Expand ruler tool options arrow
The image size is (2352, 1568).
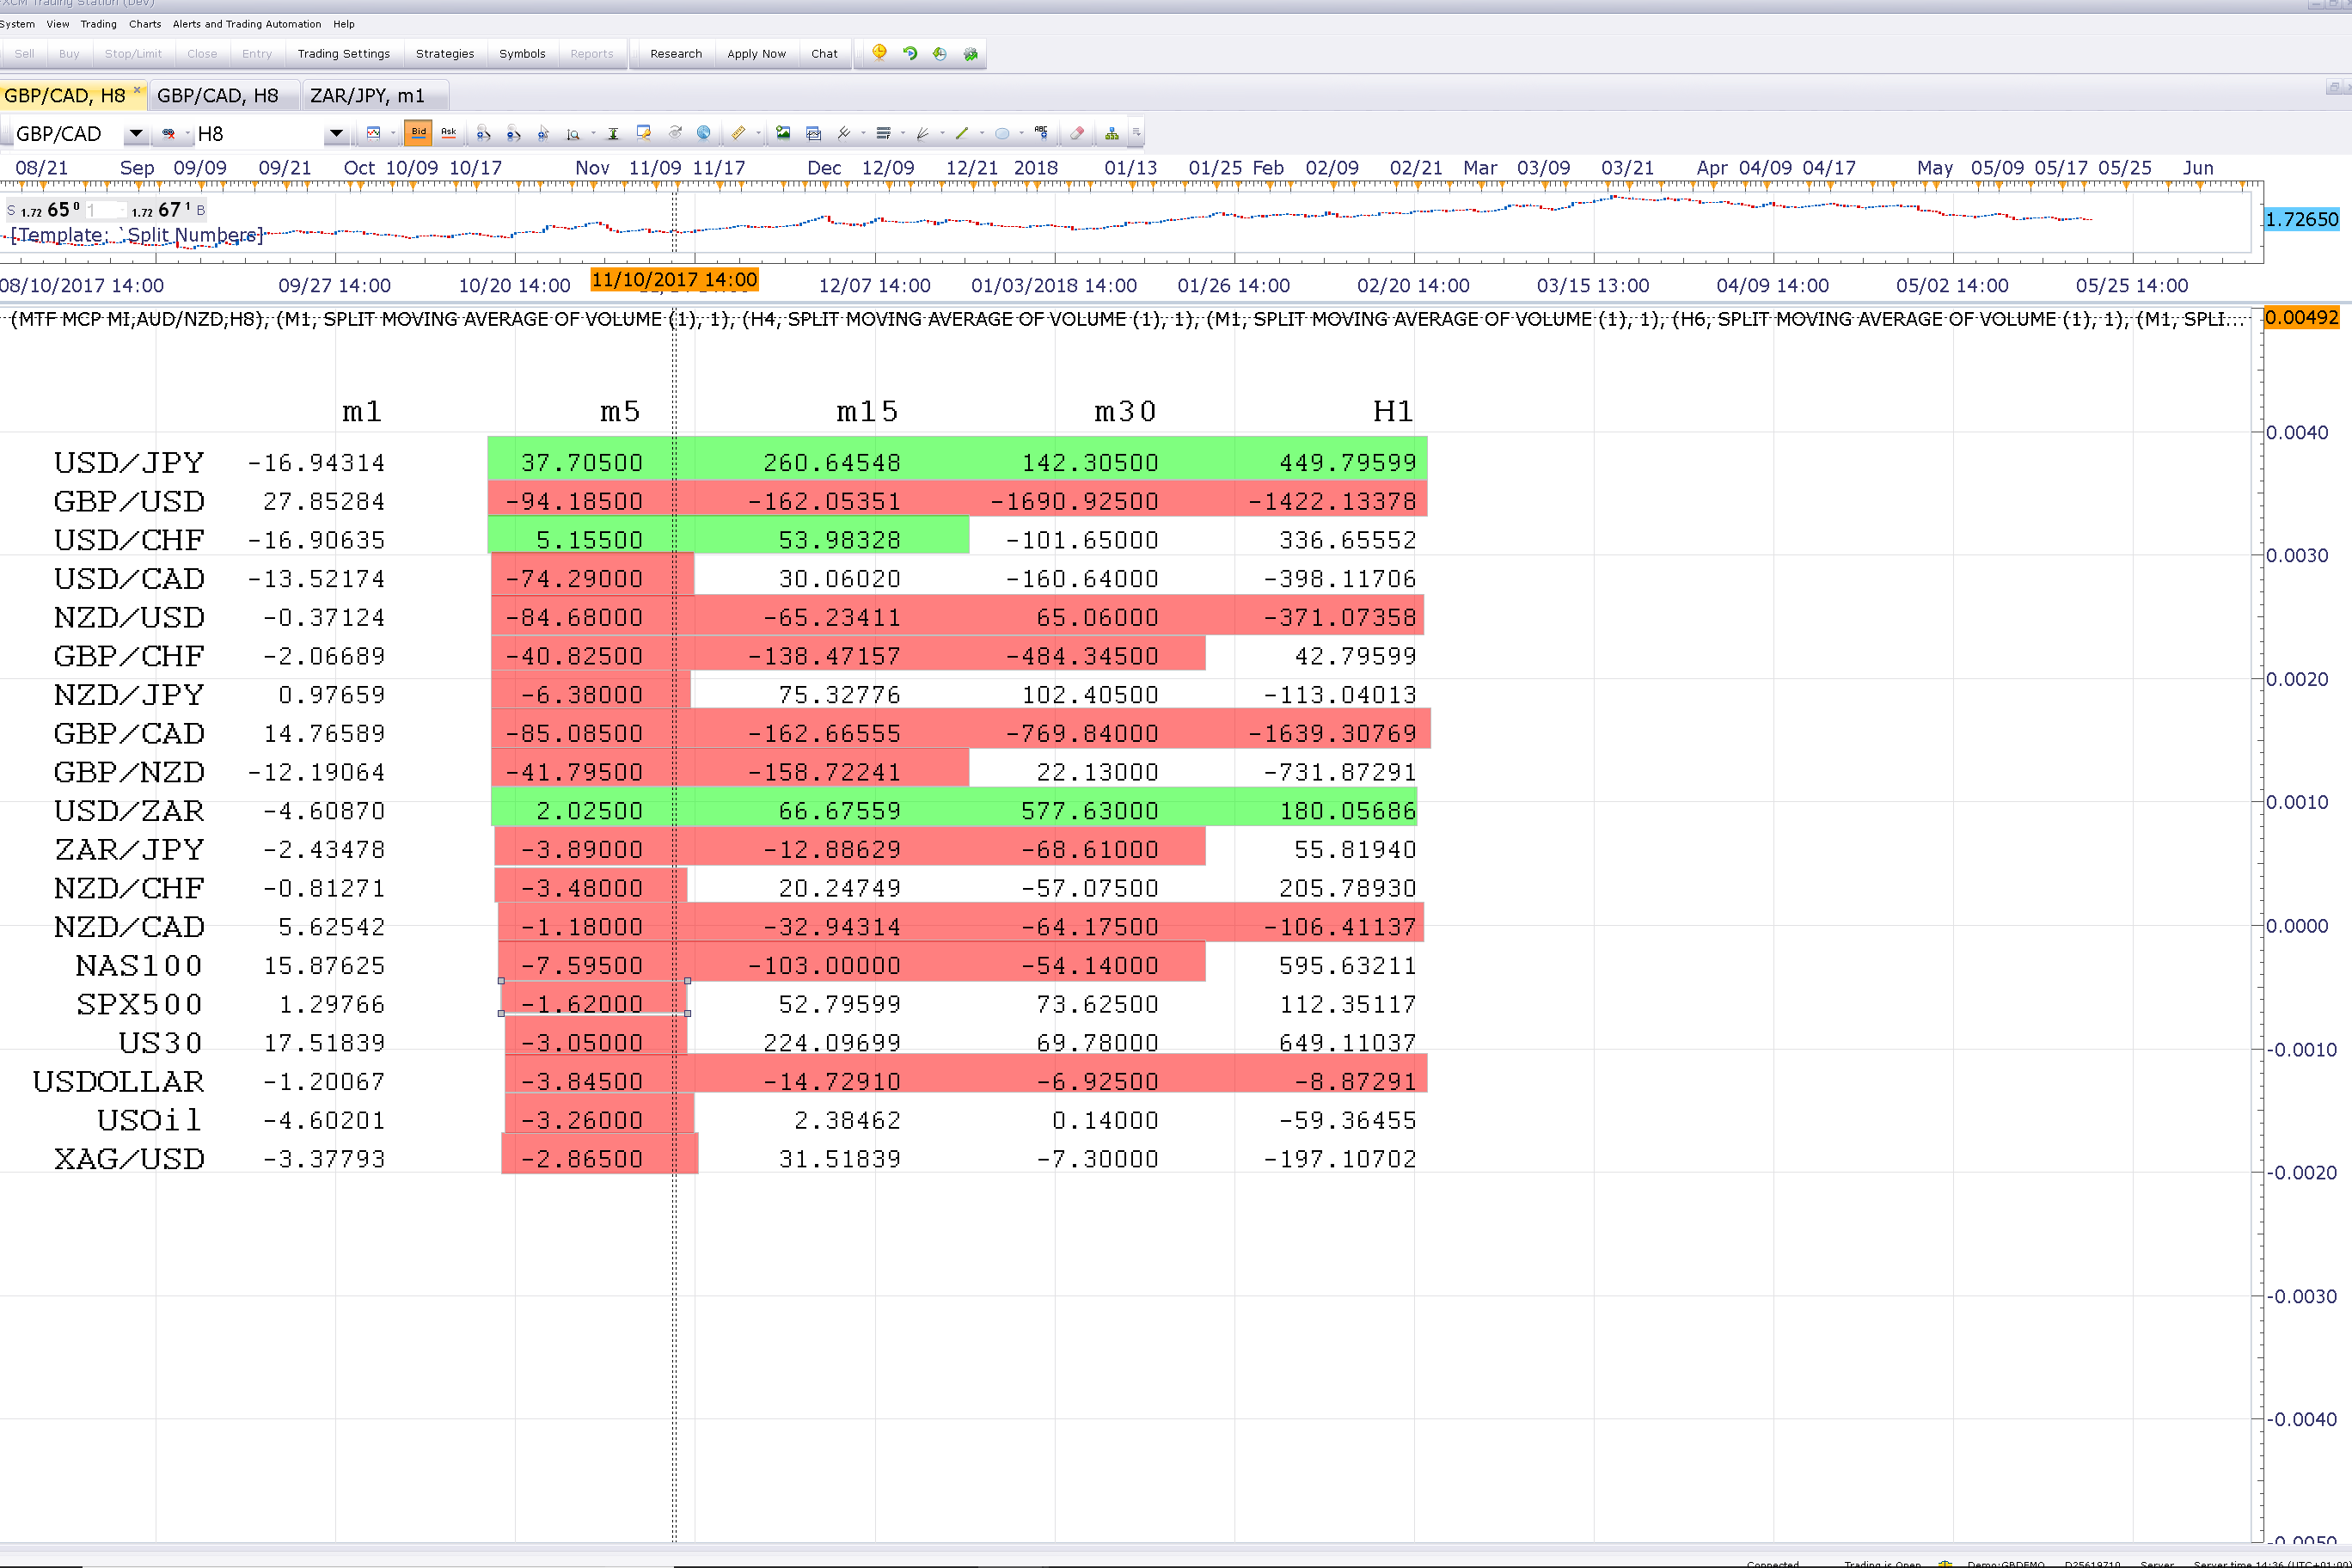pos(758,133)
